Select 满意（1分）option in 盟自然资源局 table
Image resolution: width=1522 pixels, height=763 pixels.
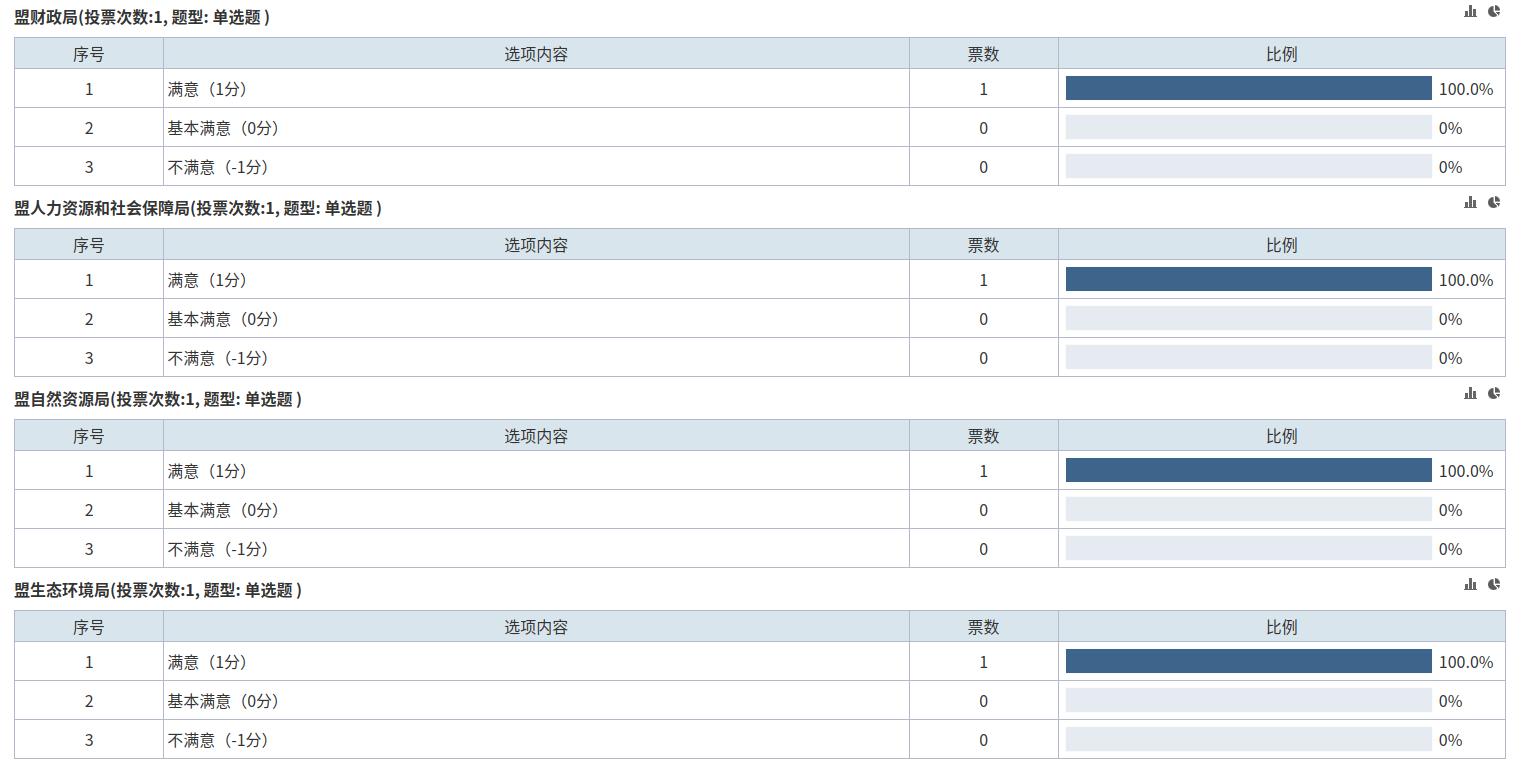(207, 471)
